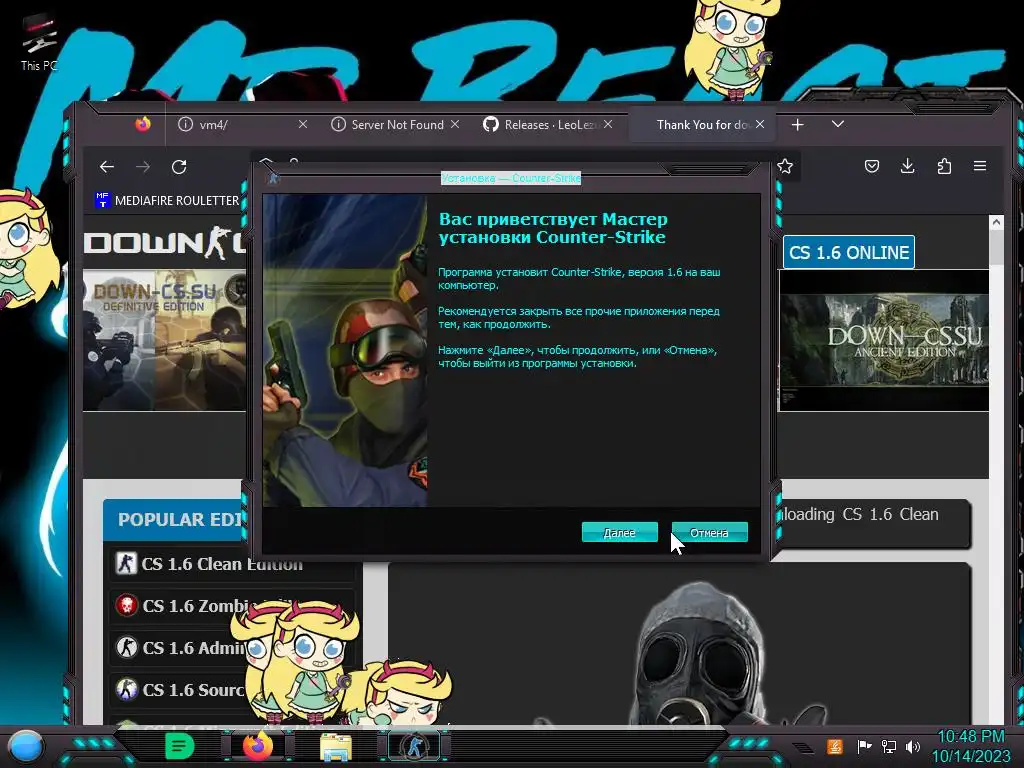Image resolution: width=1024 pixels, height=768 pixels.
Task: Click the red skull Zombie icon
Action: pyautogui.click(x=126, y=605)
